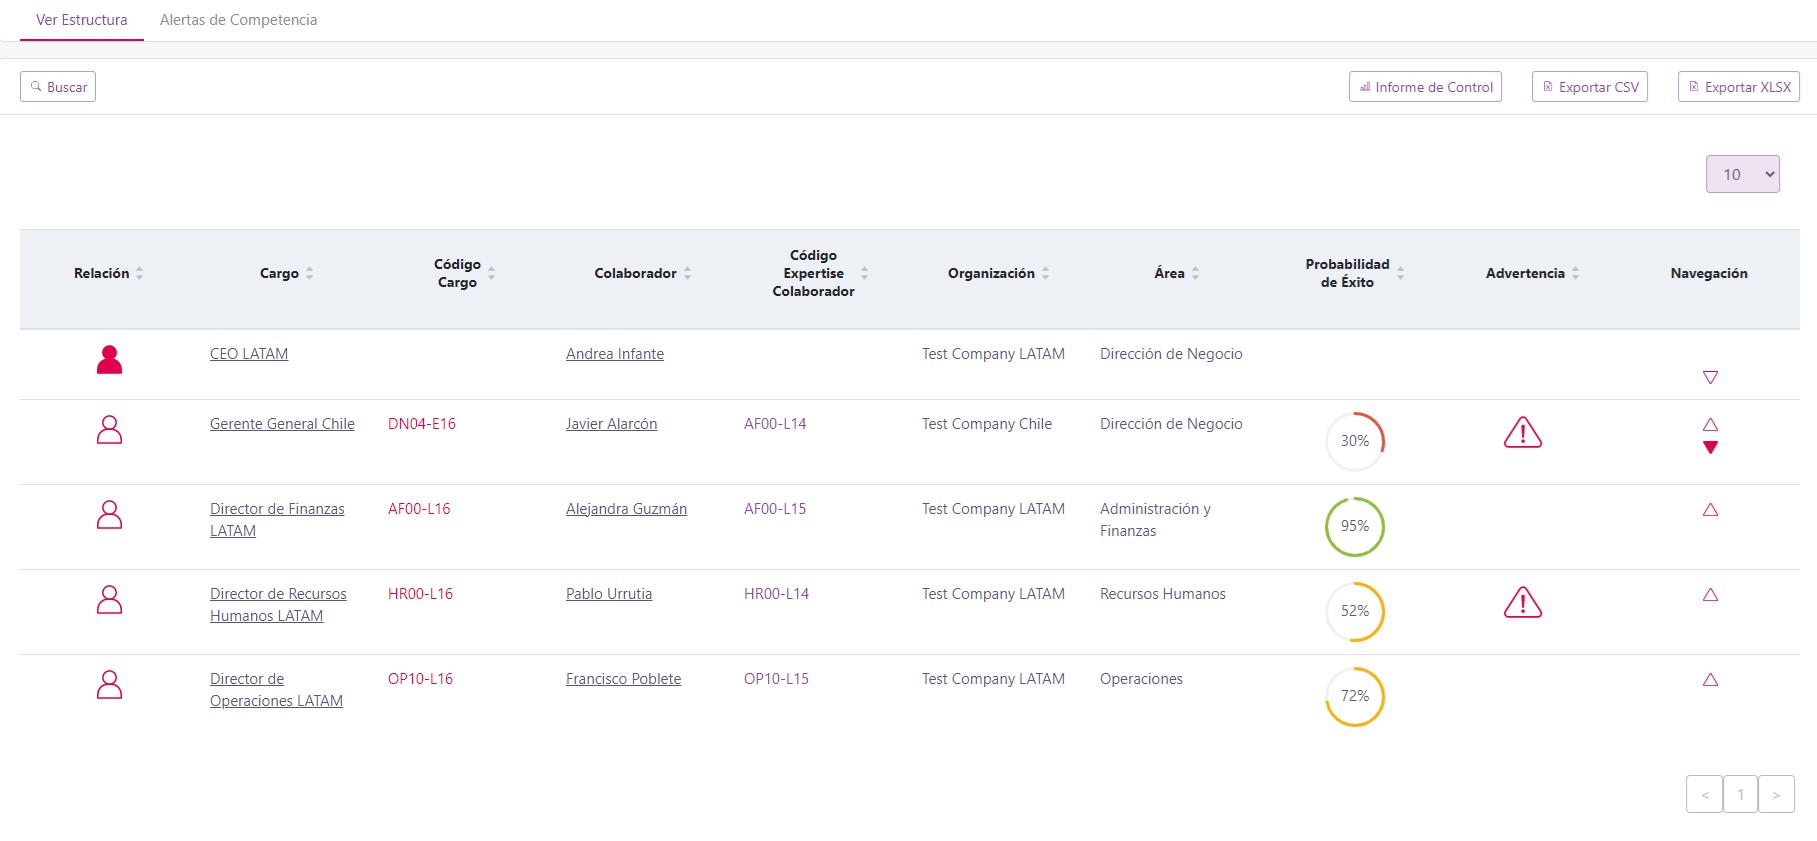Click the person icon for Director de Finanzas LATAM
The image size is (1817, 841).
(109, 515)
